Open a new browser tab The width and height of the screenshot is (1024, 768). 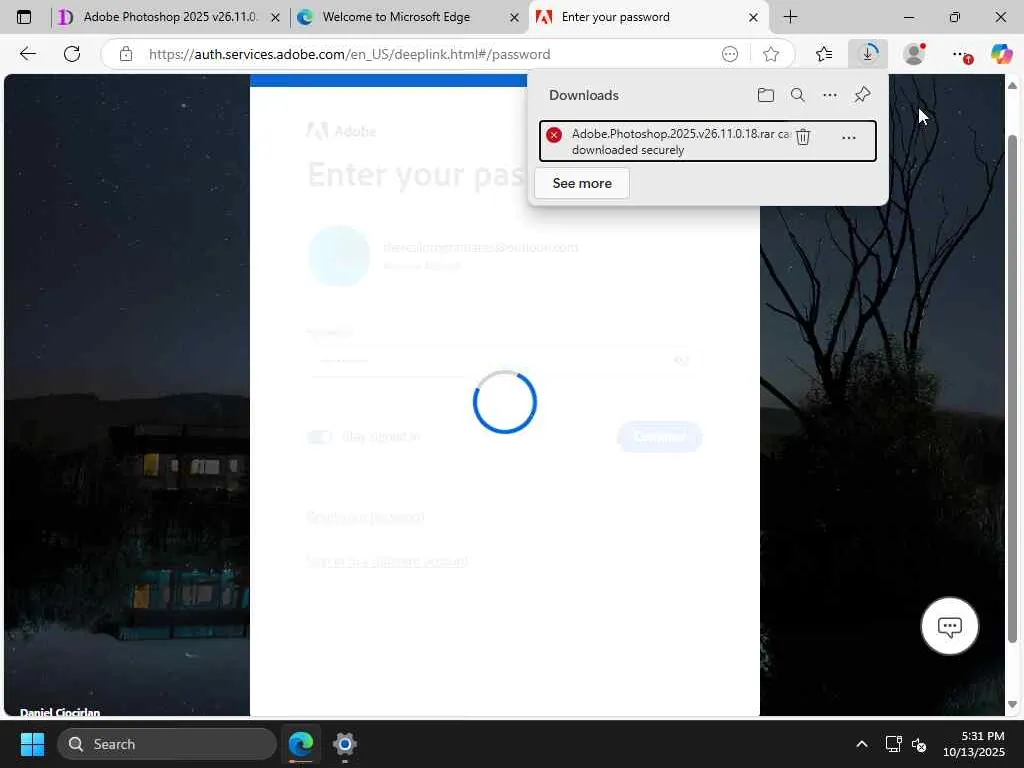[x=790, y=17]
